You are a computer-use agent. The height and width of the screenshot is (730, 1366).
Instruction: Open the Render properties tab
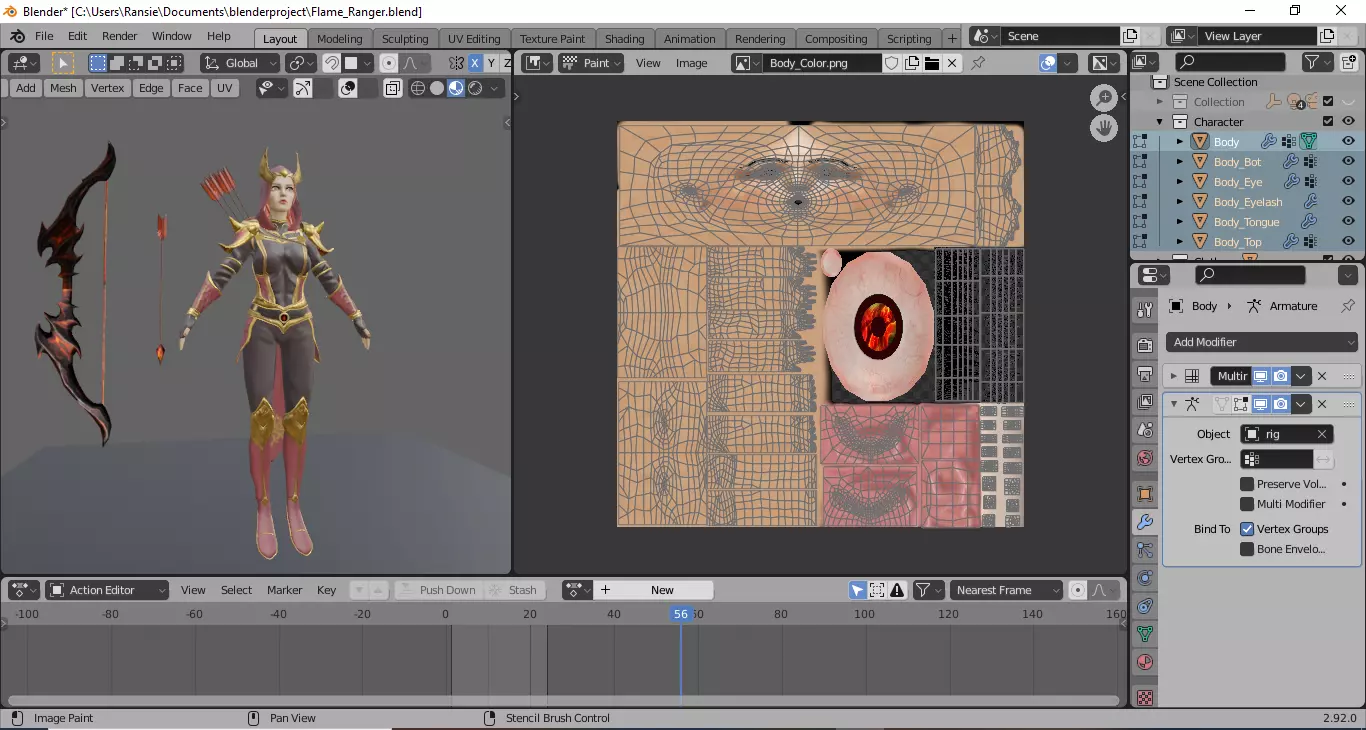1145,346
